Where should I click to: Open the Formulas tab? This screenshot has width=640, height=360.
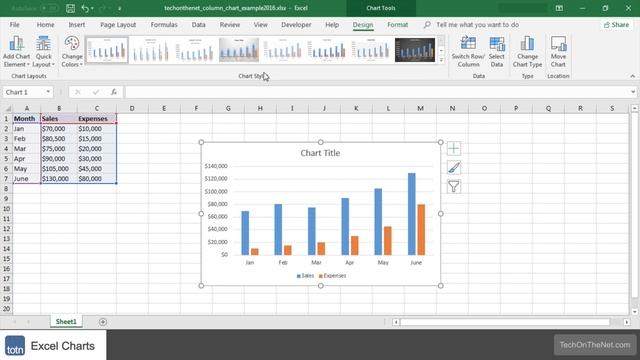tap(164, 25)
